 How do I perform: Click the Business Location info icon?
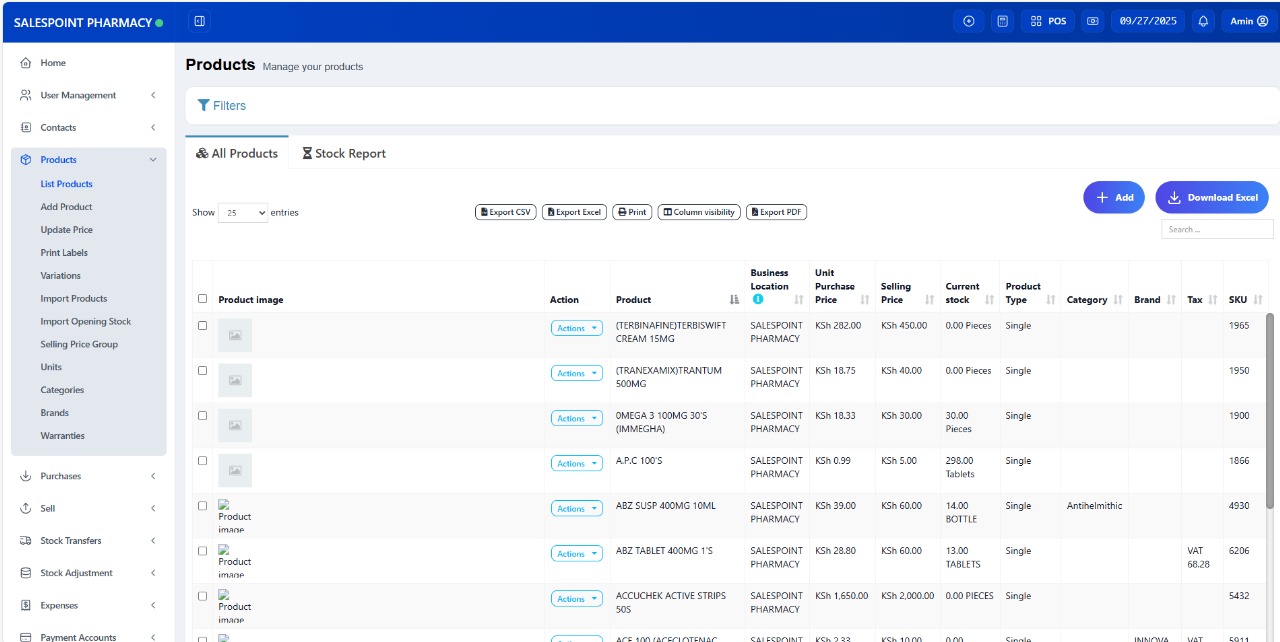(757, 299)
